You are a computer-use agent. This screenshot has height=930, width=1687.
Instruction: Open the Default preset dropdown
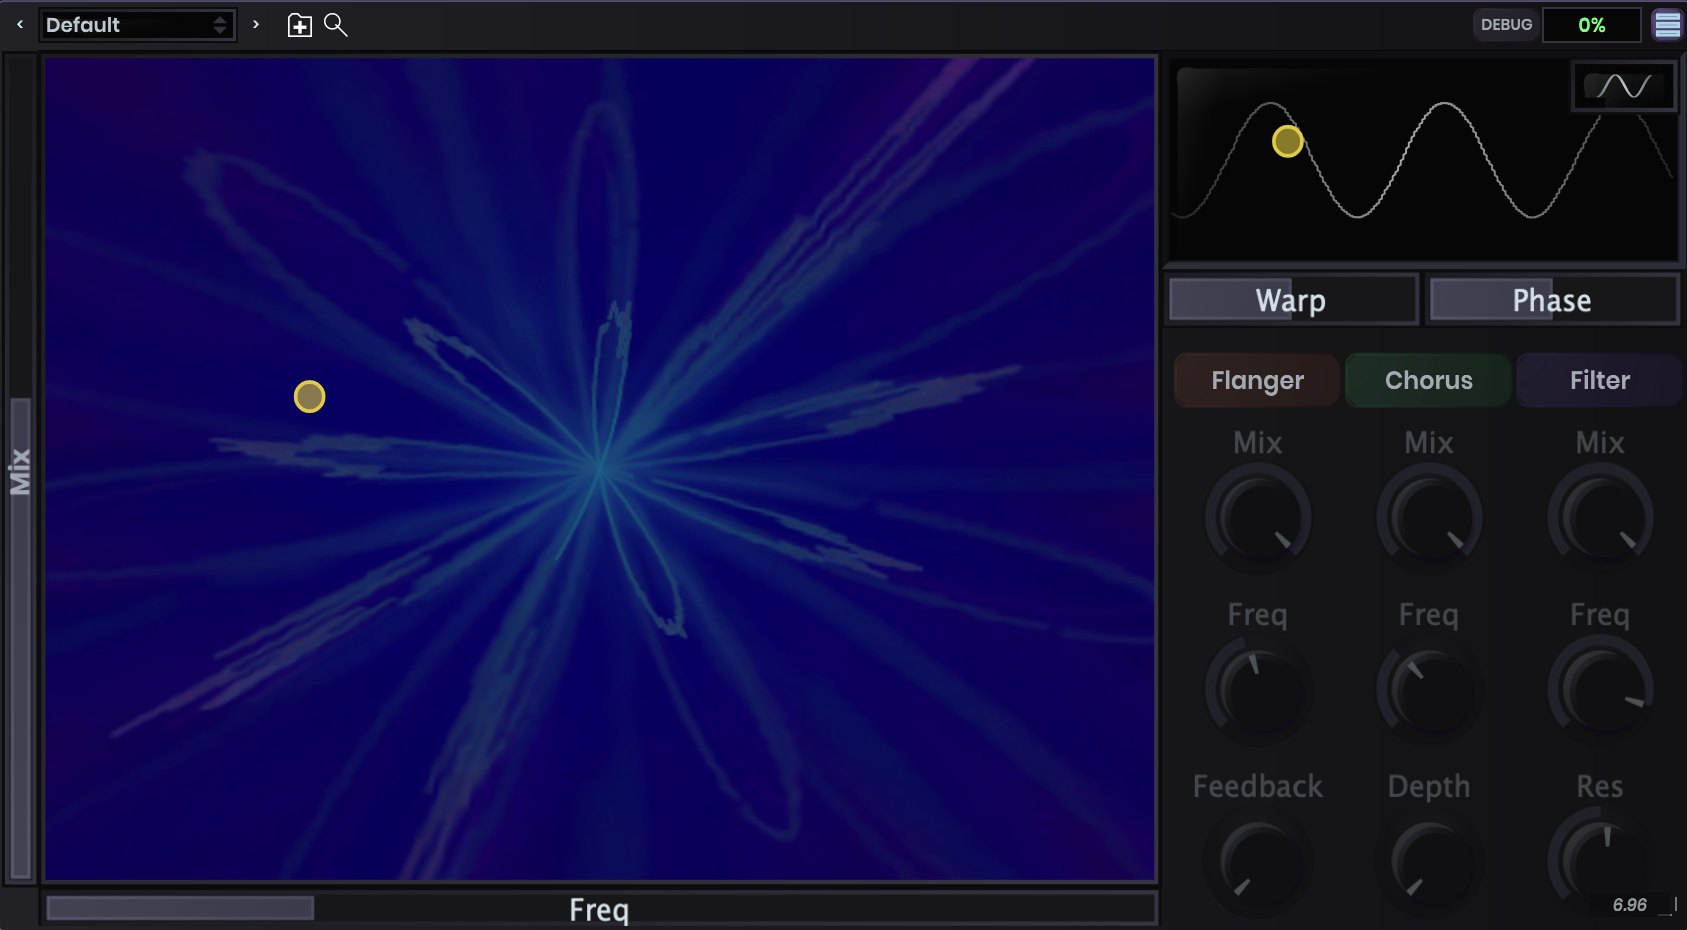point(137,25)
